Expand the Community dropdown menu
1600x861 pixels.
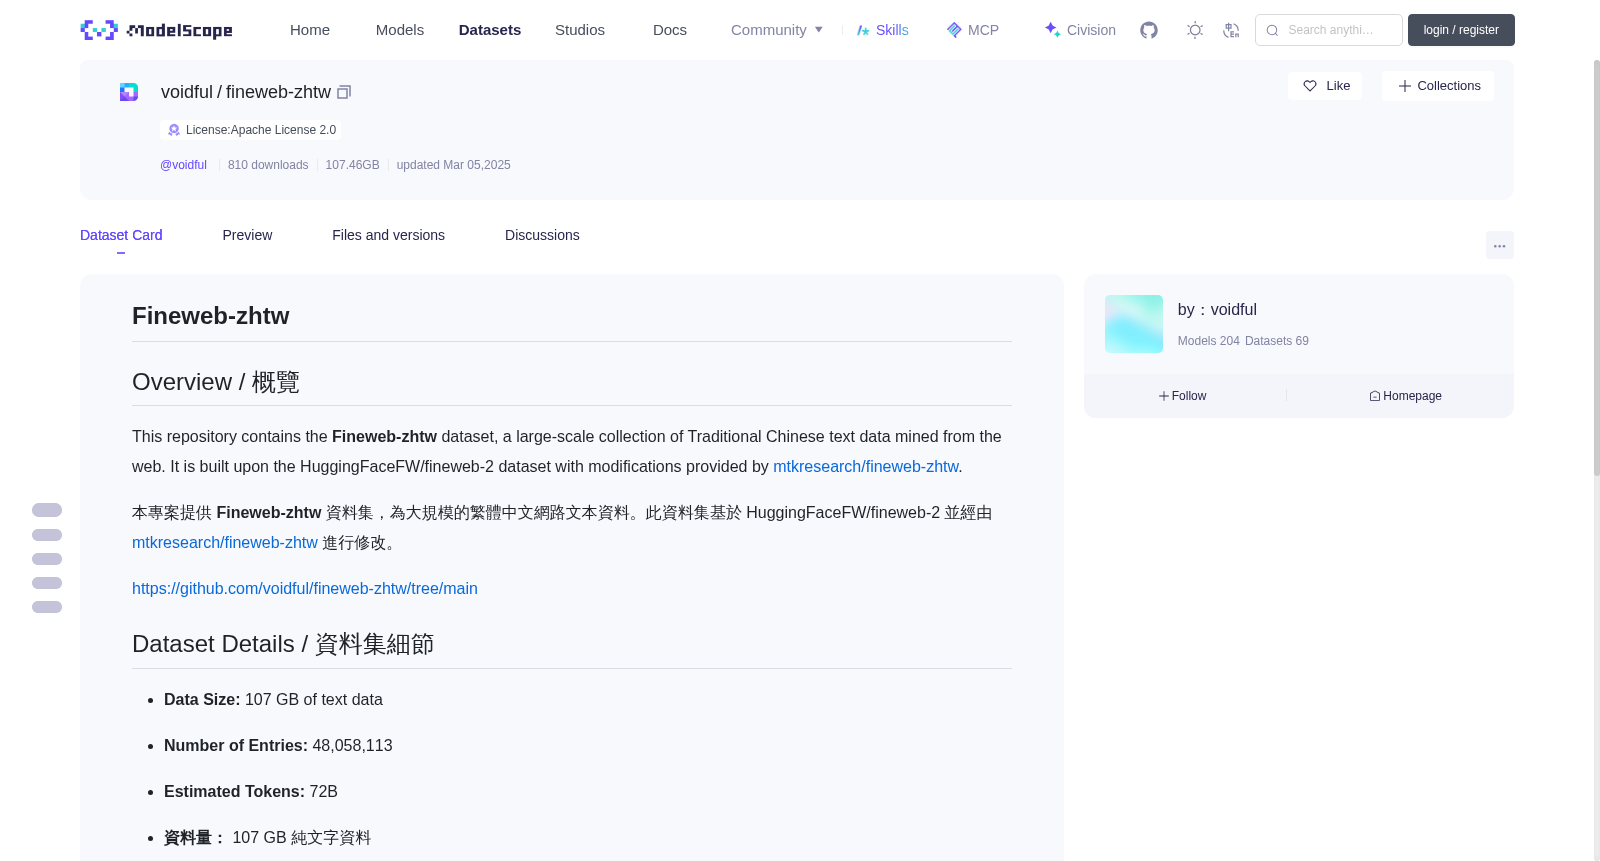tap(777, 30)
